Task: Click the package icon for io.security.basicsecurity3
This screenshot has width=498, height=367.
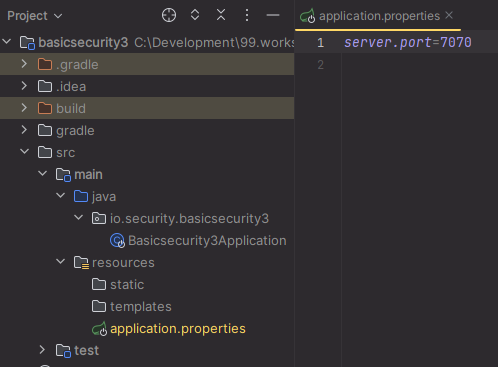Action: tap(99, 218)
